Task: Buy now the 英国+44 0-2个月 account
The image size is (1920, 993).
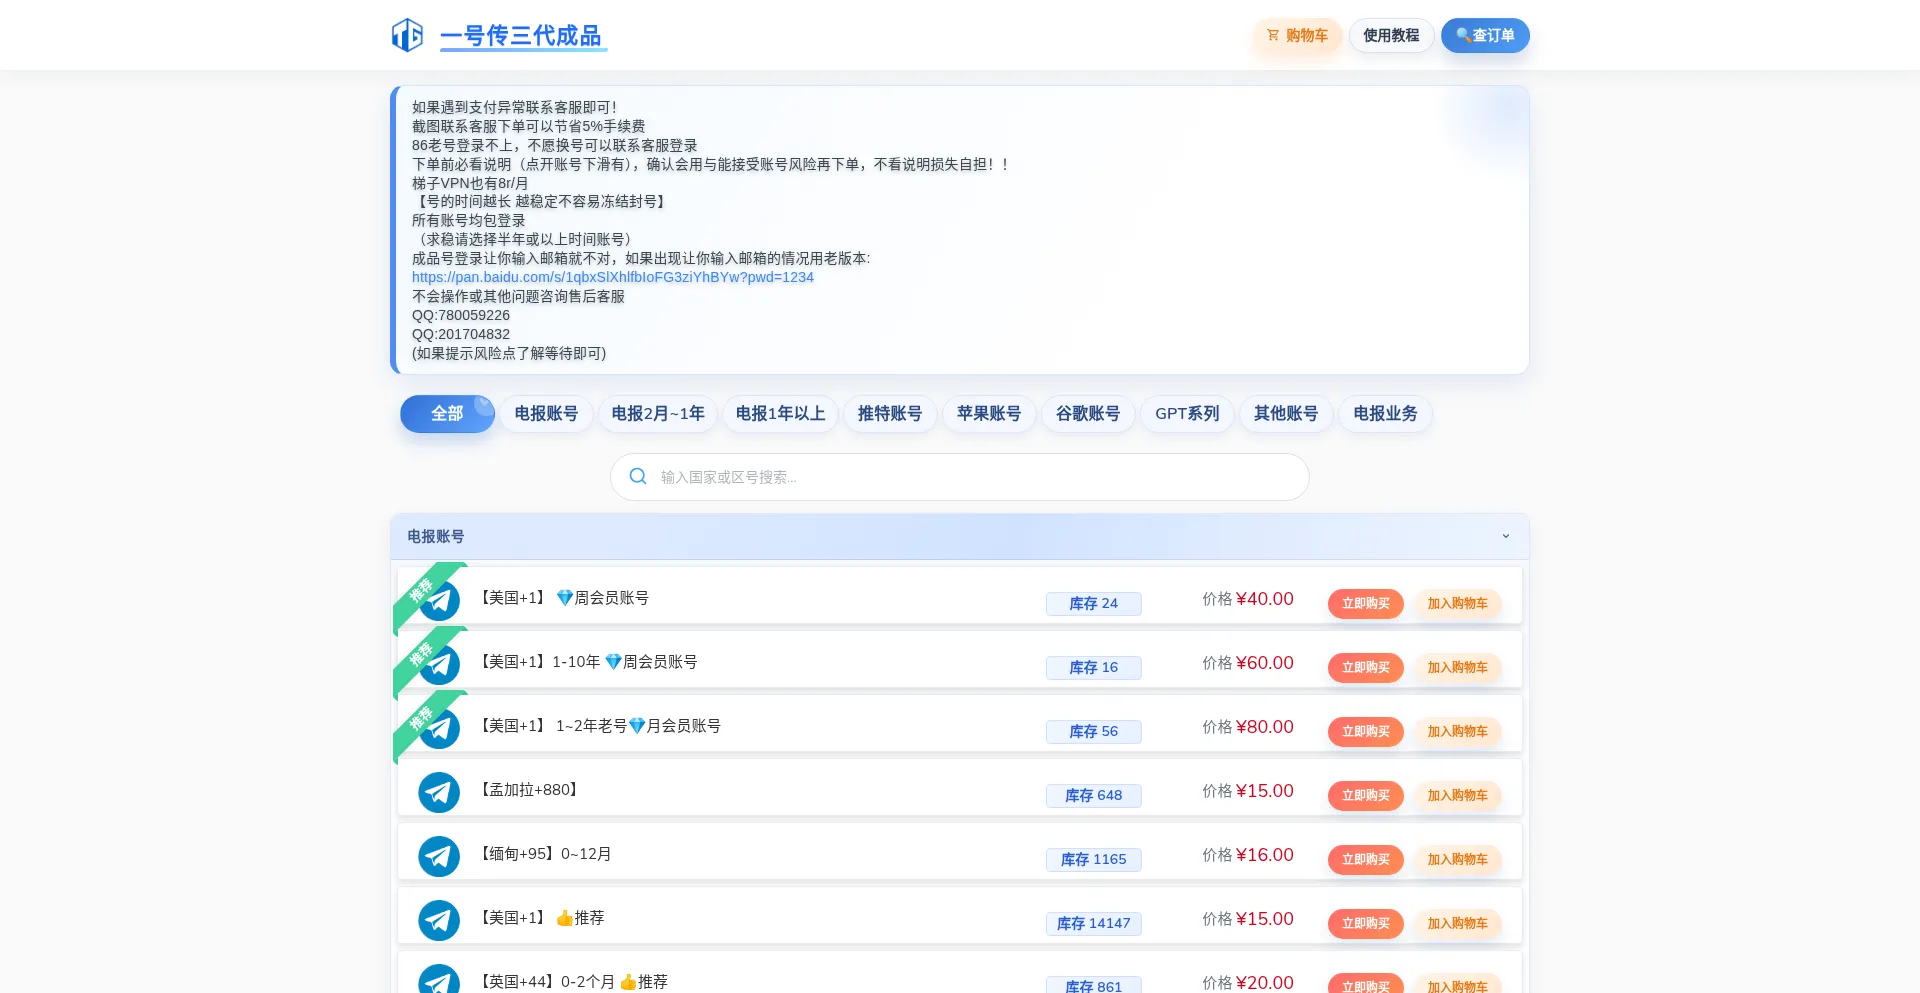Action: pos(1366,984)
